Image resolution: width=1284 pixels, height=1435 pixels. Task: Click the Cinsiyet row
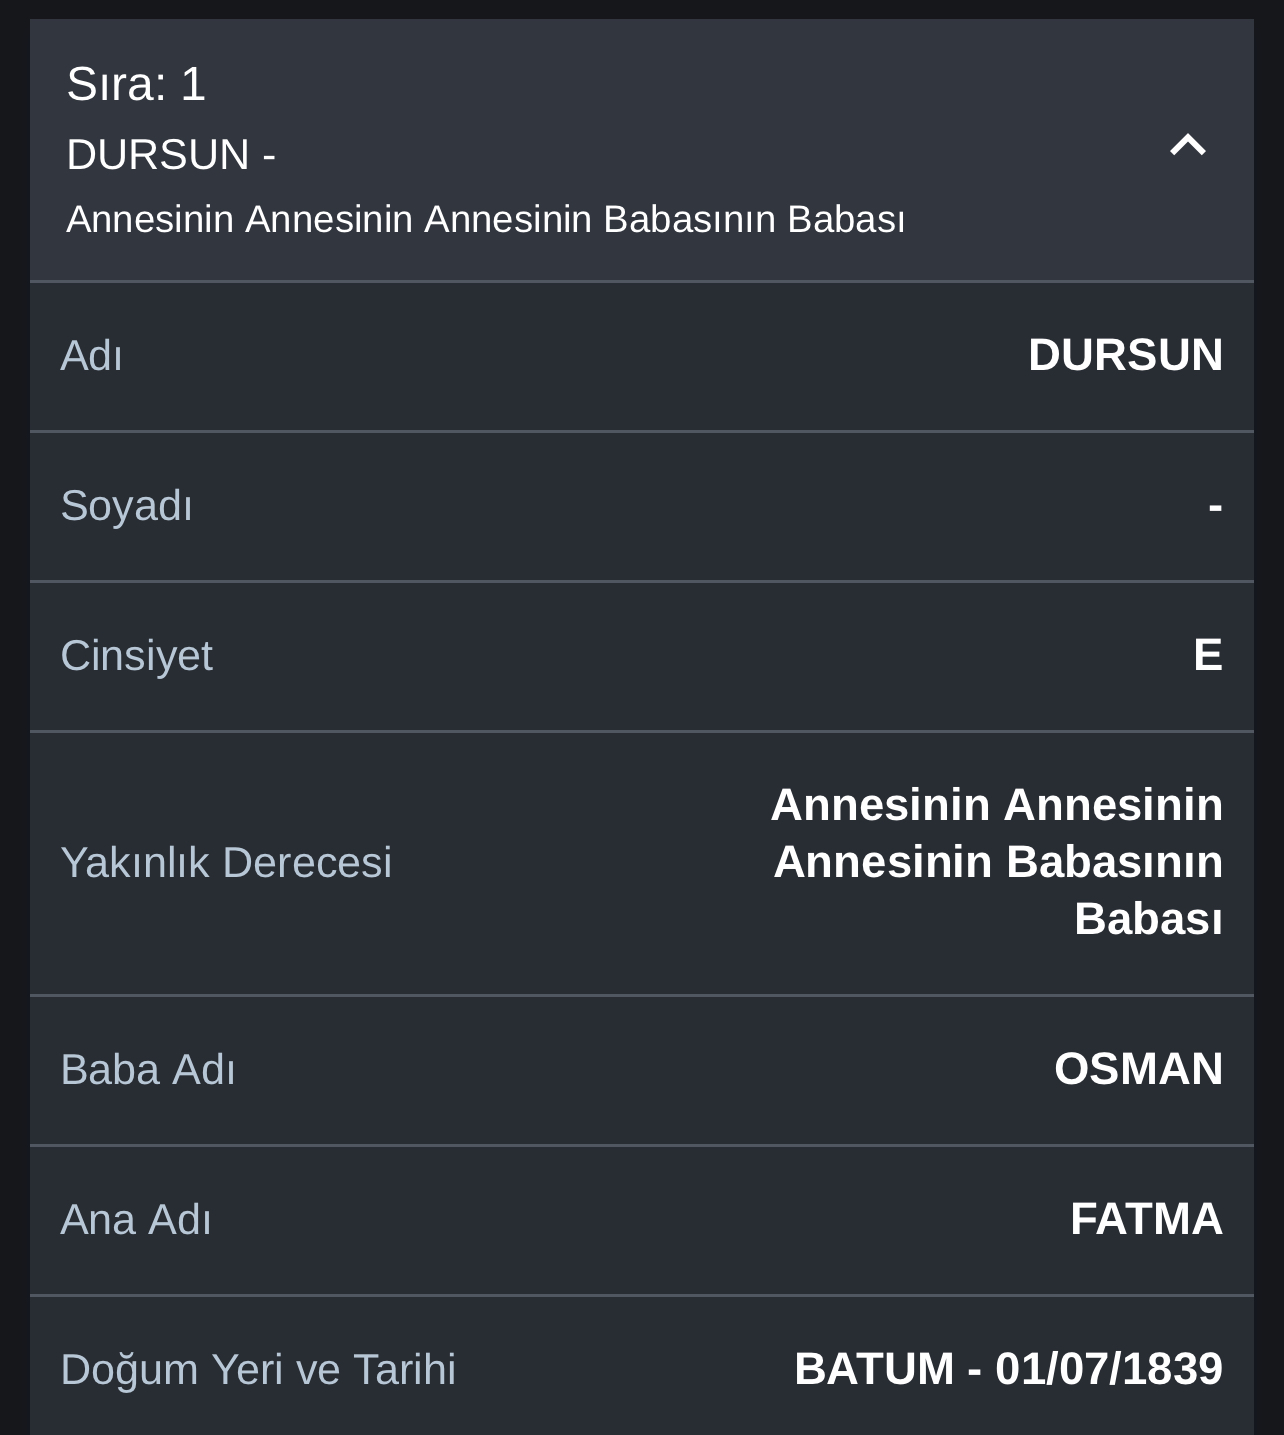[x=642, y=656]
